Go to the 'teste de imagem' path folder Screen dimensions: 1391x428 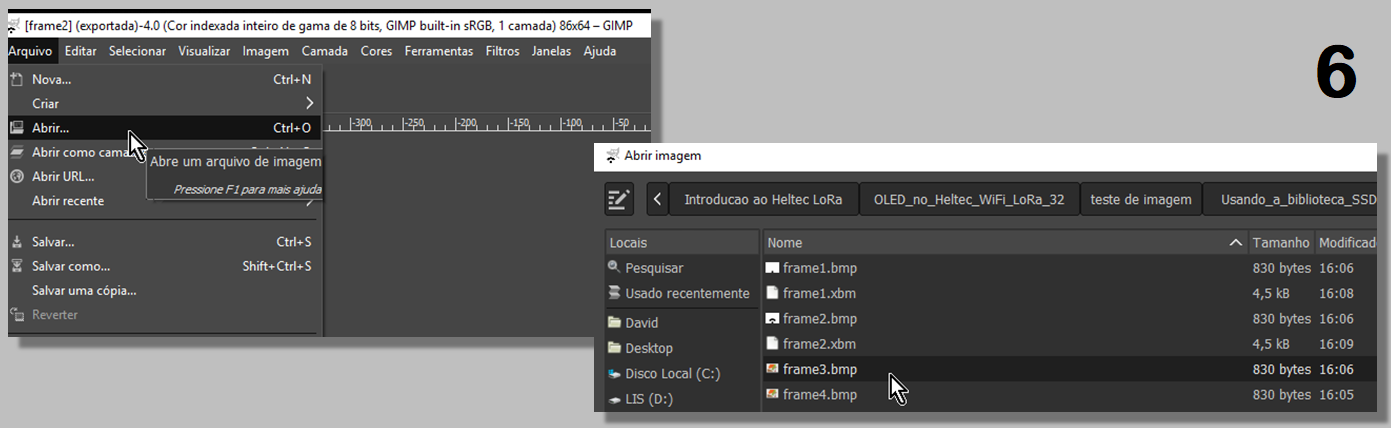1141,199
